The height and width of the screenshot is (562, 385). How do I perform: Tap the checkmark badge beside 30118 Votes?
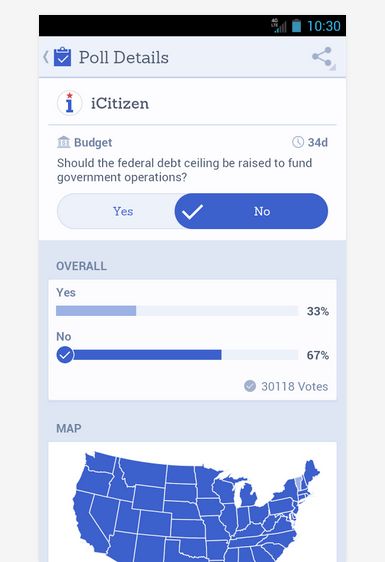[x=250, y=386]
